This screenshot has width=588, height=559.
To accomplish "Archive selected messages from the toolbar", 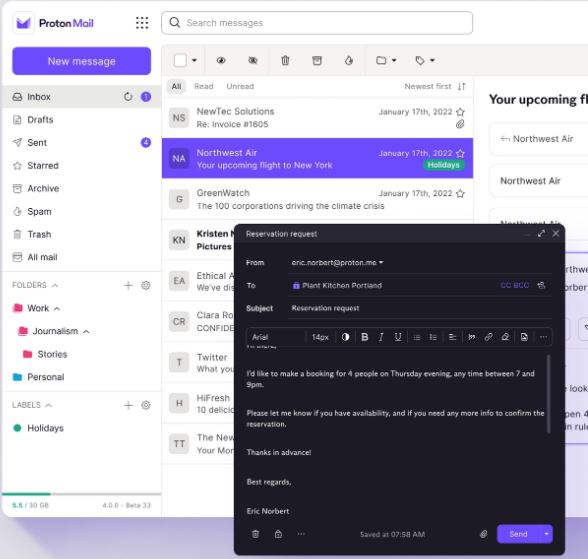I will [317, 60].
